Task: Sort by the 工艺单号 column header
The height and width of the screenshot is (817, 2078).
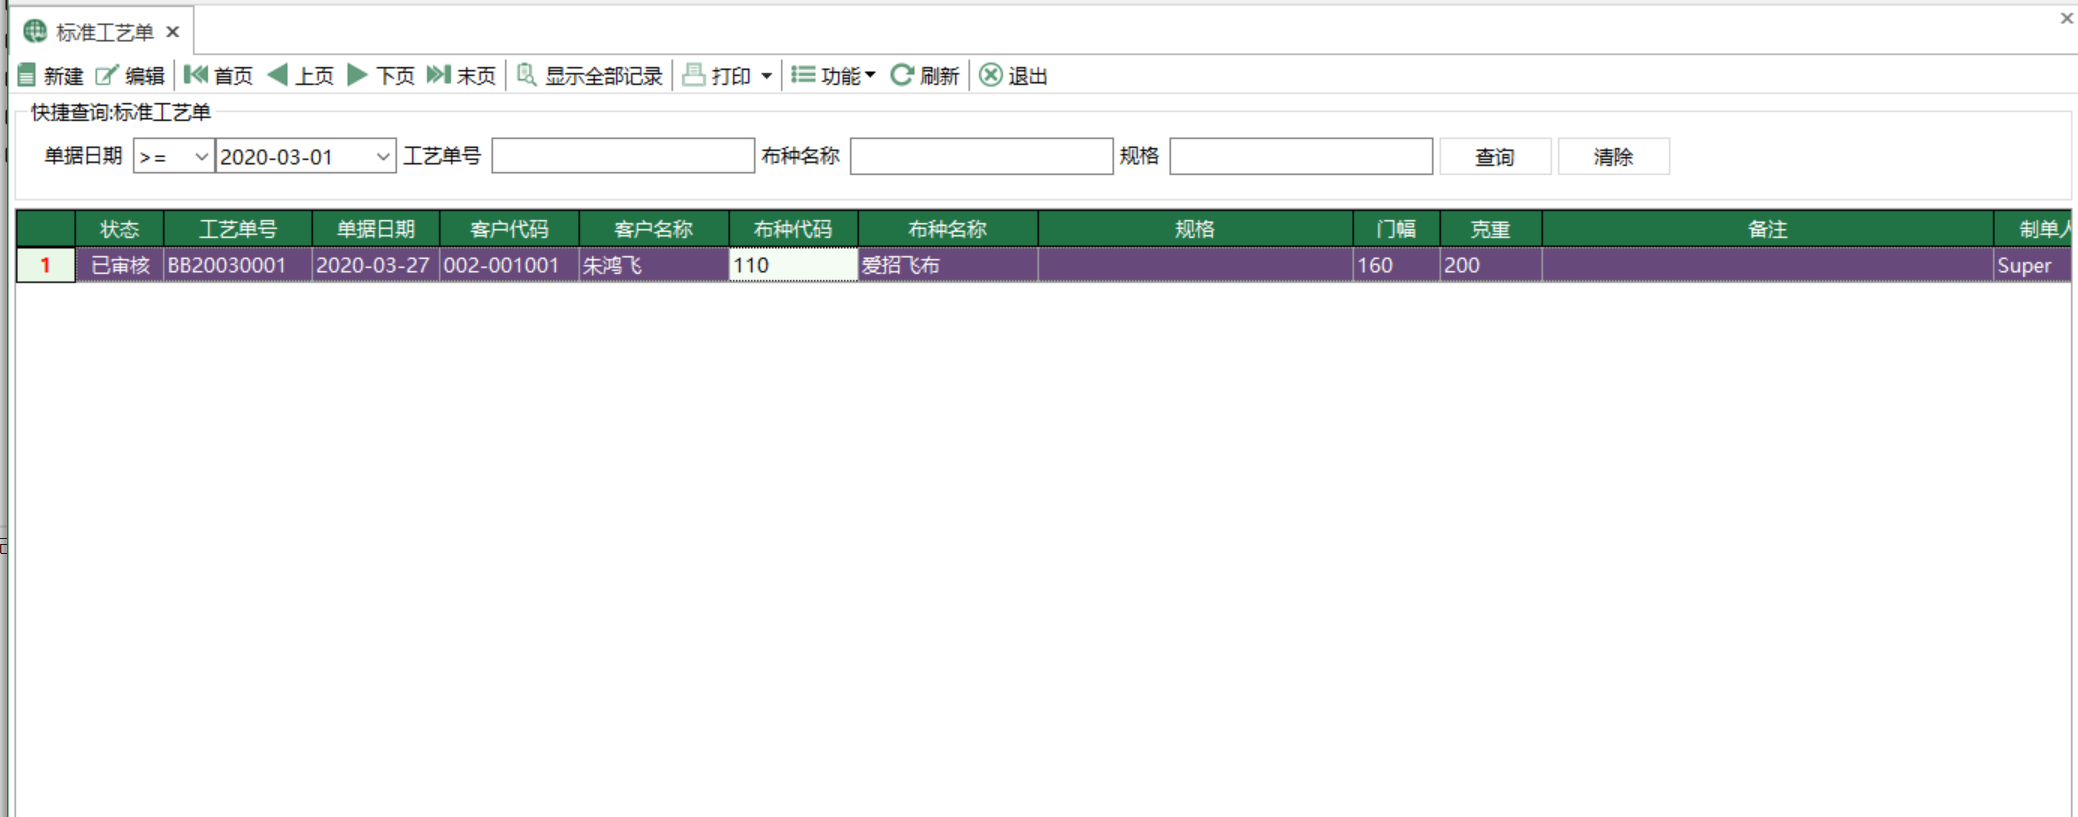Action: tap(238, 229)
